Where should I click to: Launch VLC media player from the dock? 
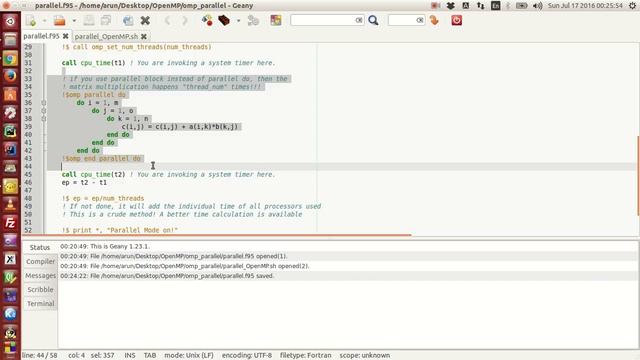10,204
